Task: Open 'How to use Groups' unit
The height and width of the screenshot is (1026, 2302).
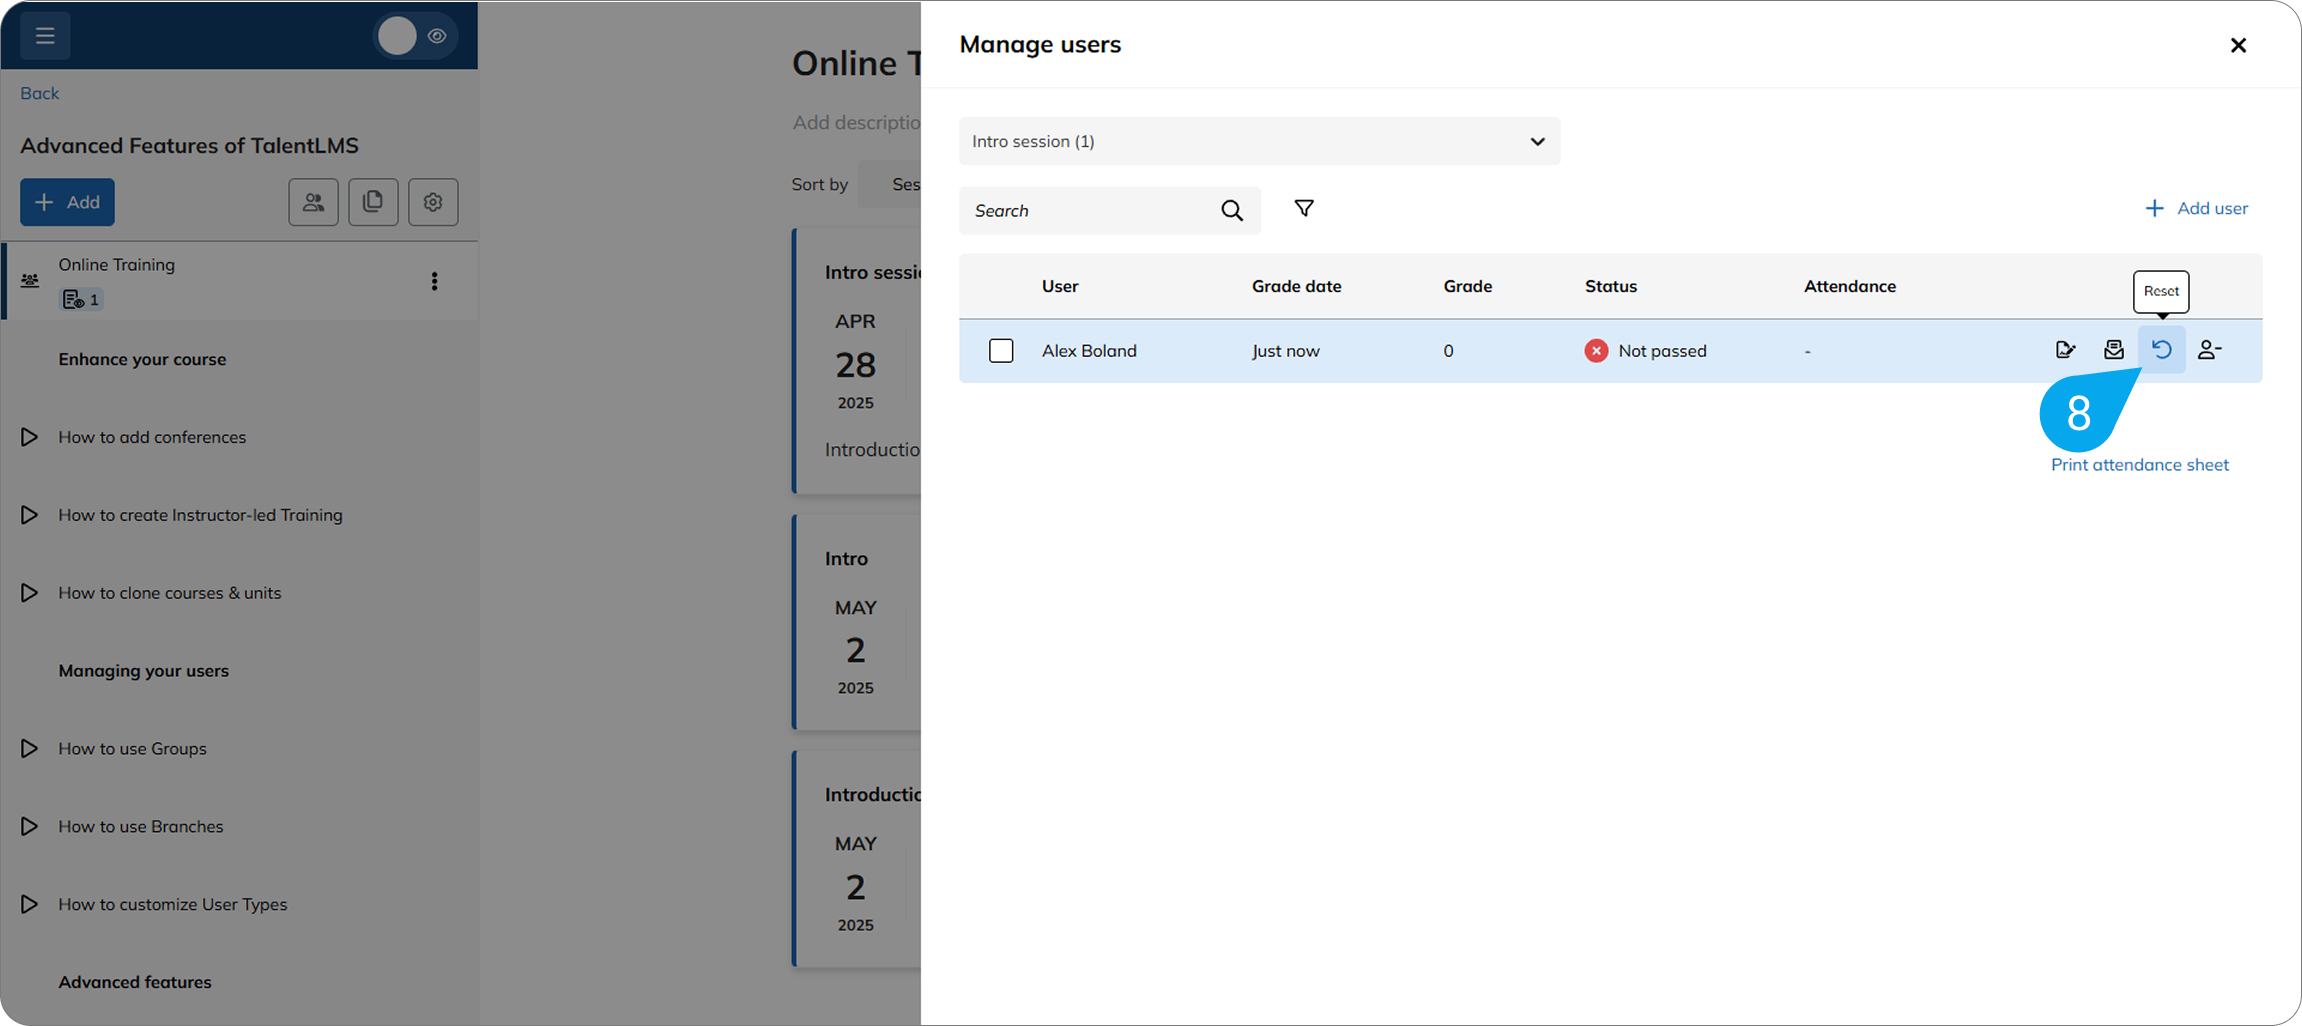Action: coord(132,749)
